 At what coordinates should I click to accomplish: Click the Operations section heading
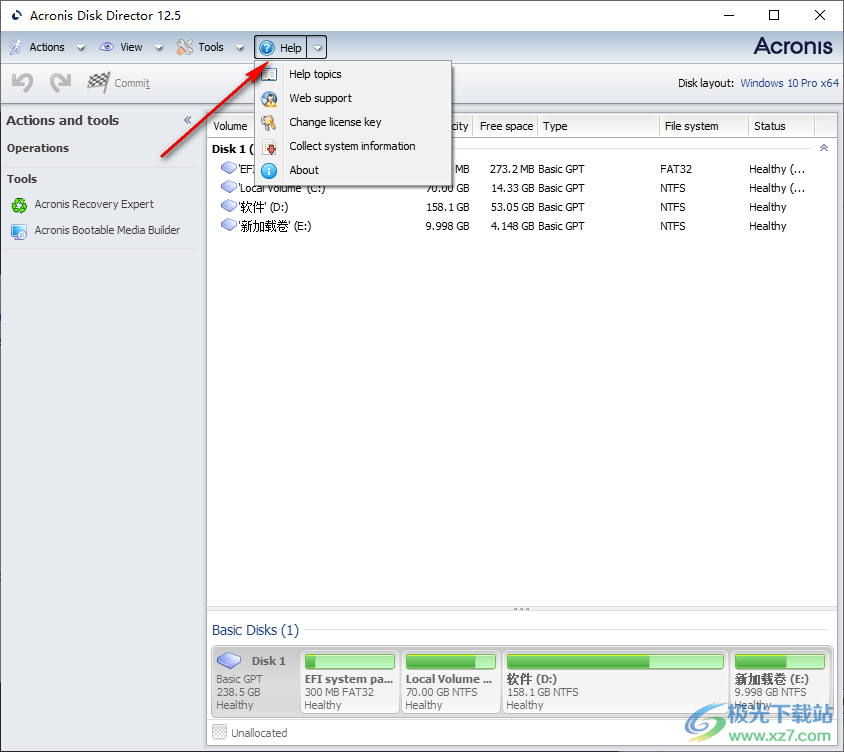38,148
